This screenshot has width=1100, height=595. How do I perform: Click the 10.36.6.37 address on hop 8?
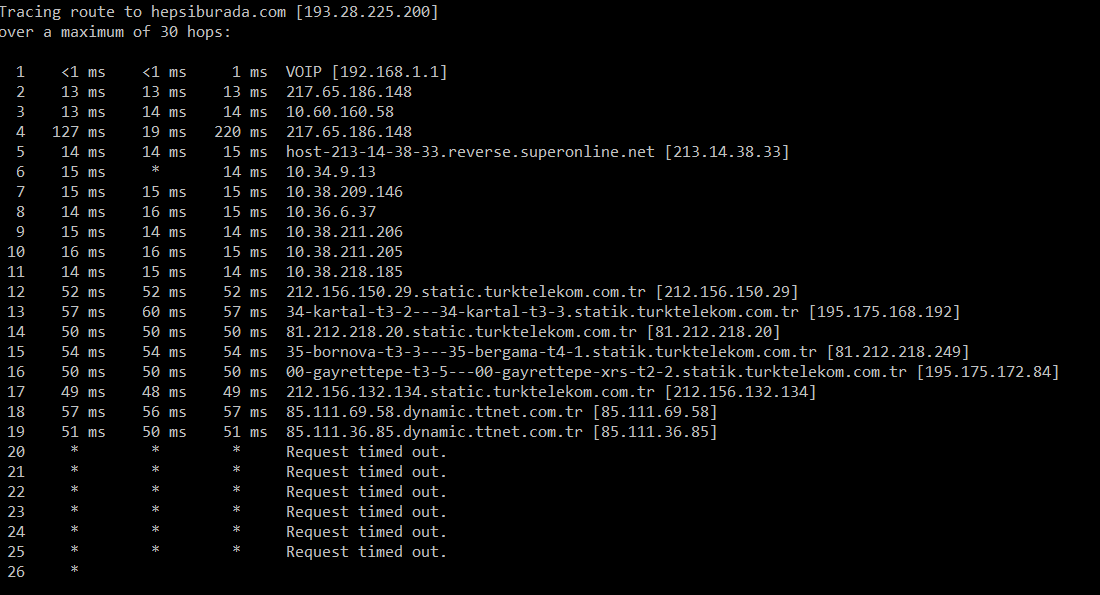pos(330,212)
